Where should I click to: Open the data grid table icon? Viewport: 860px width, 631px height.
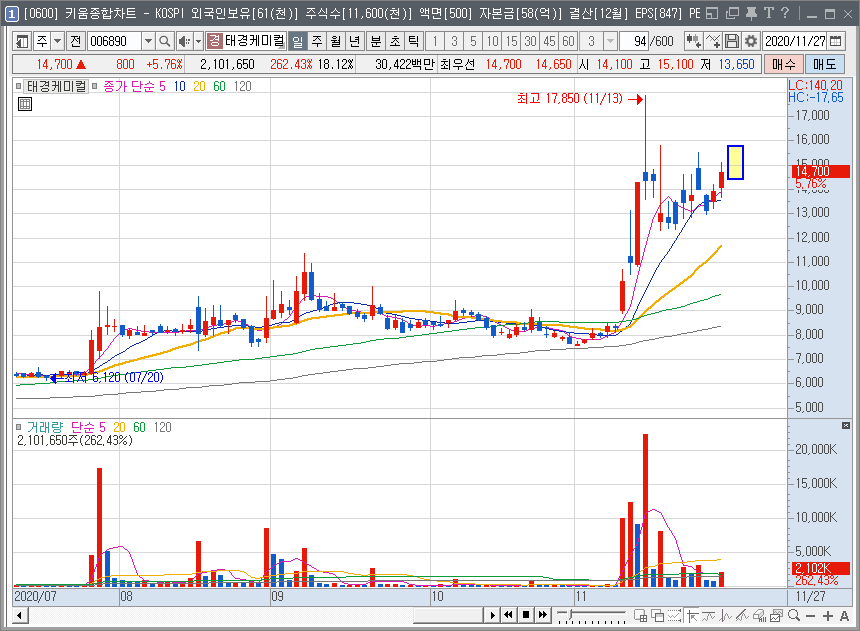point(25,104)
